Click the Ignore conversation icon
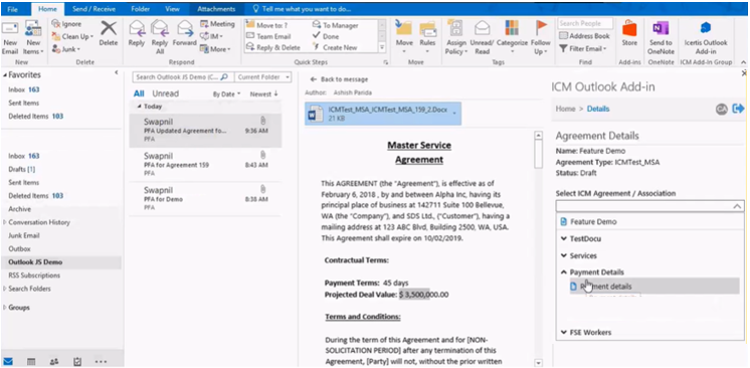750x368 pixels. (x=56, y=24)
